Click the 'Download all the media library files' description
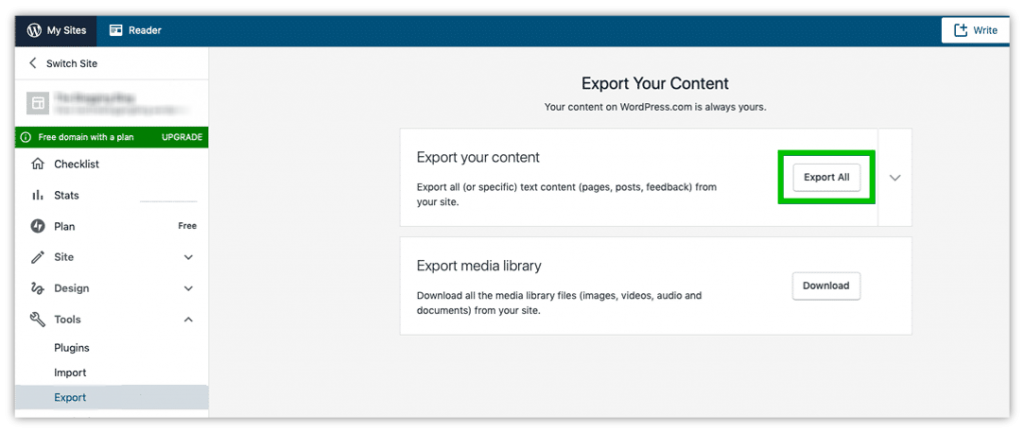The width and height of the screenshot is (1024, 433). click(559, 304)
